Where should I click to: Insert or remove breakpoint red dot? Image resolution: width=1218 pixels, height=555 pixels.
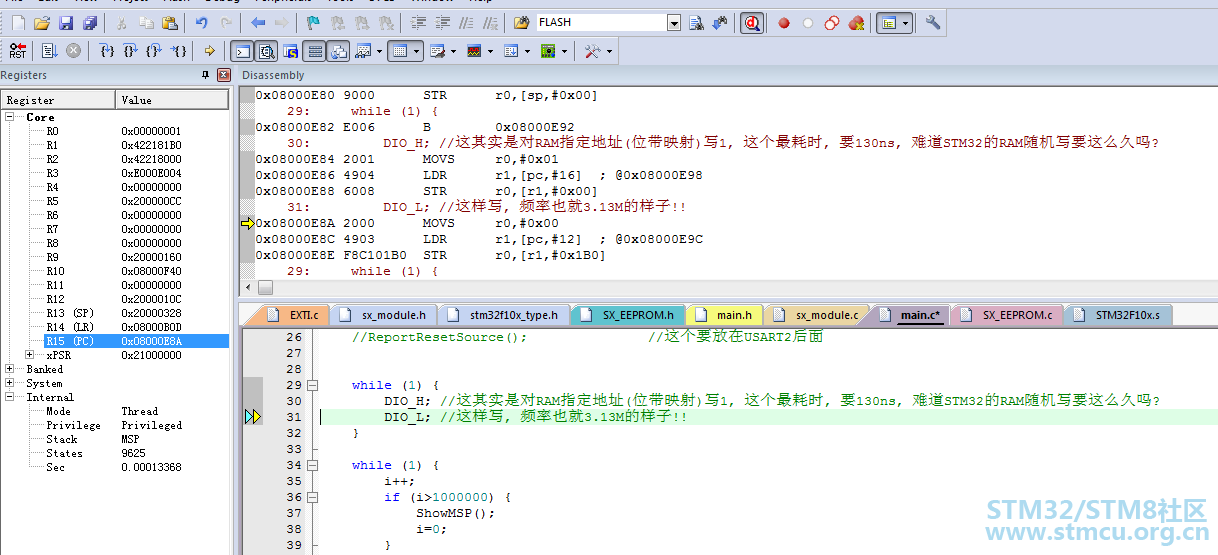coord(784,22)
